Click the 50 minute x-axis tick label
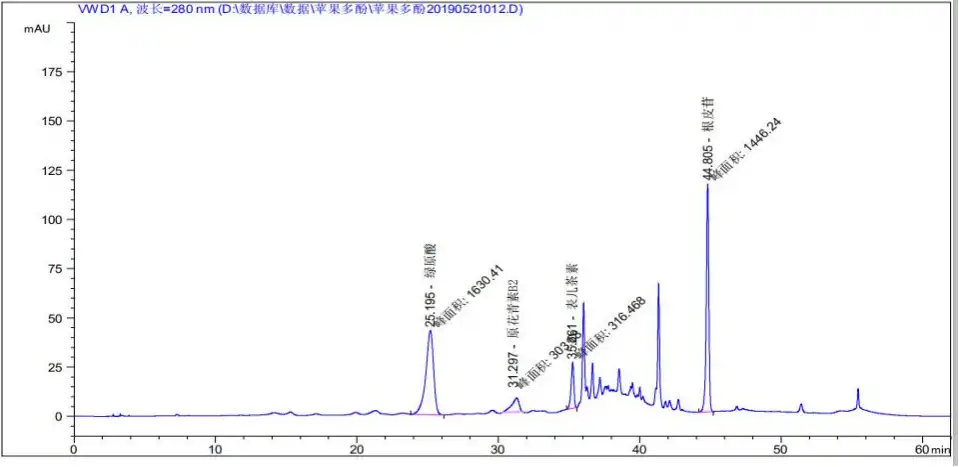The image size is (959, 467). click(781, 450)
